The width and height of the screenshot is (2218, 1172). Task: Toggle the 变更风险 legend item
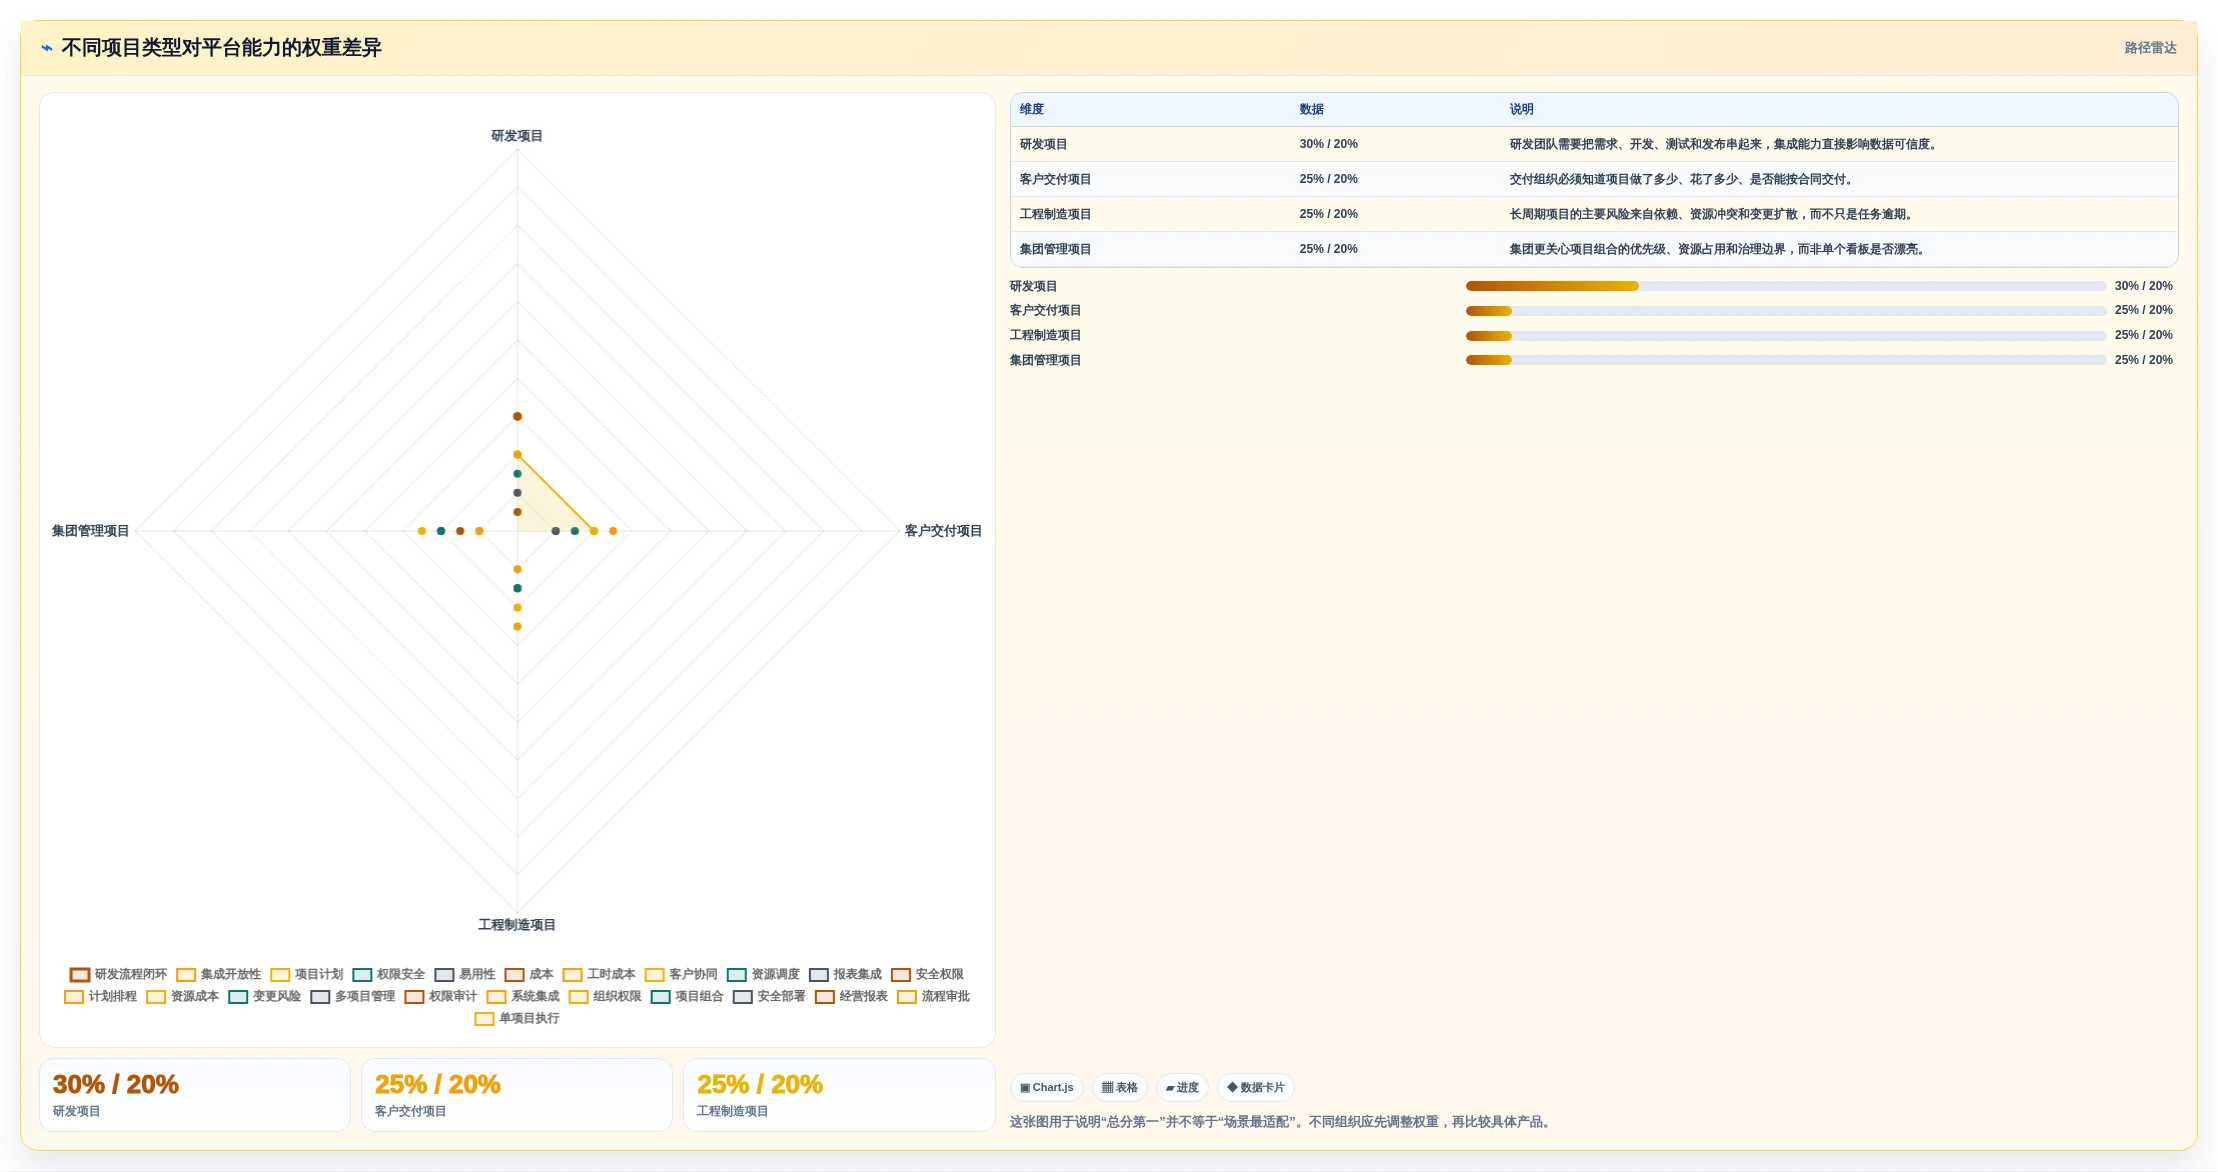click(264, 996)
